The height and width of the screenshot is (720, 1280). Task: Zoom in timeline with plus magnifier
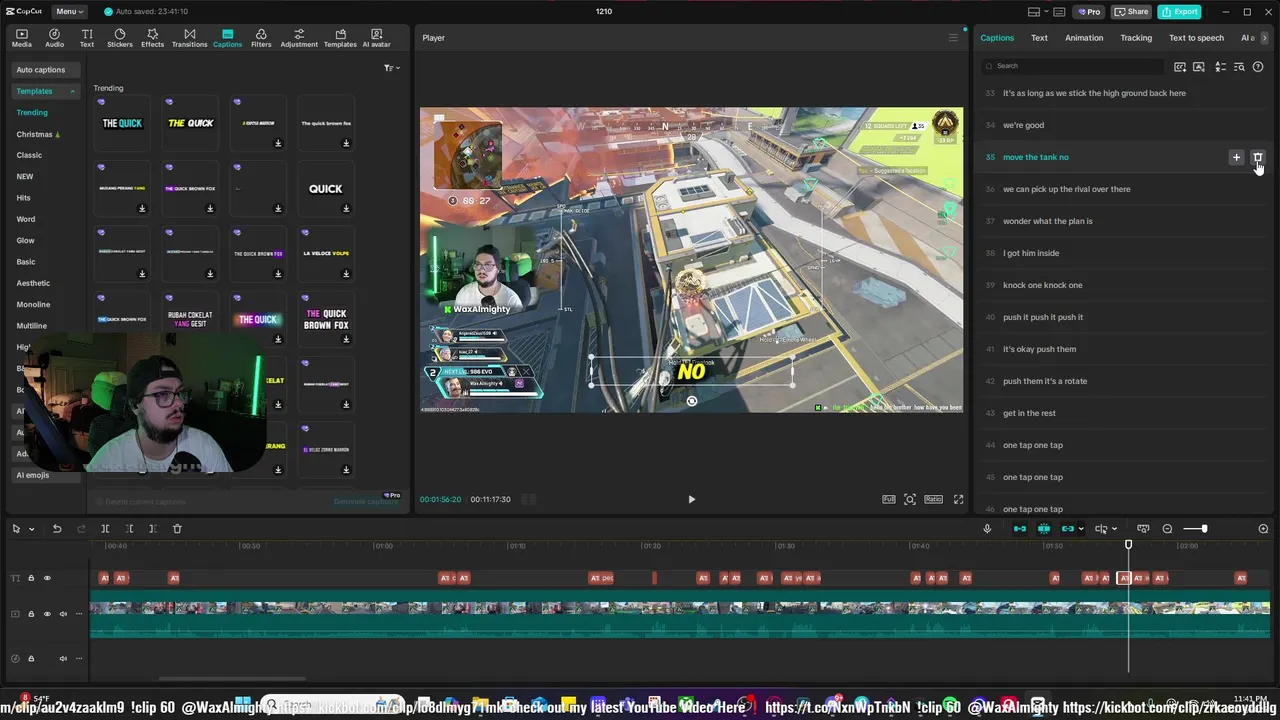[x=1263, y=529]
